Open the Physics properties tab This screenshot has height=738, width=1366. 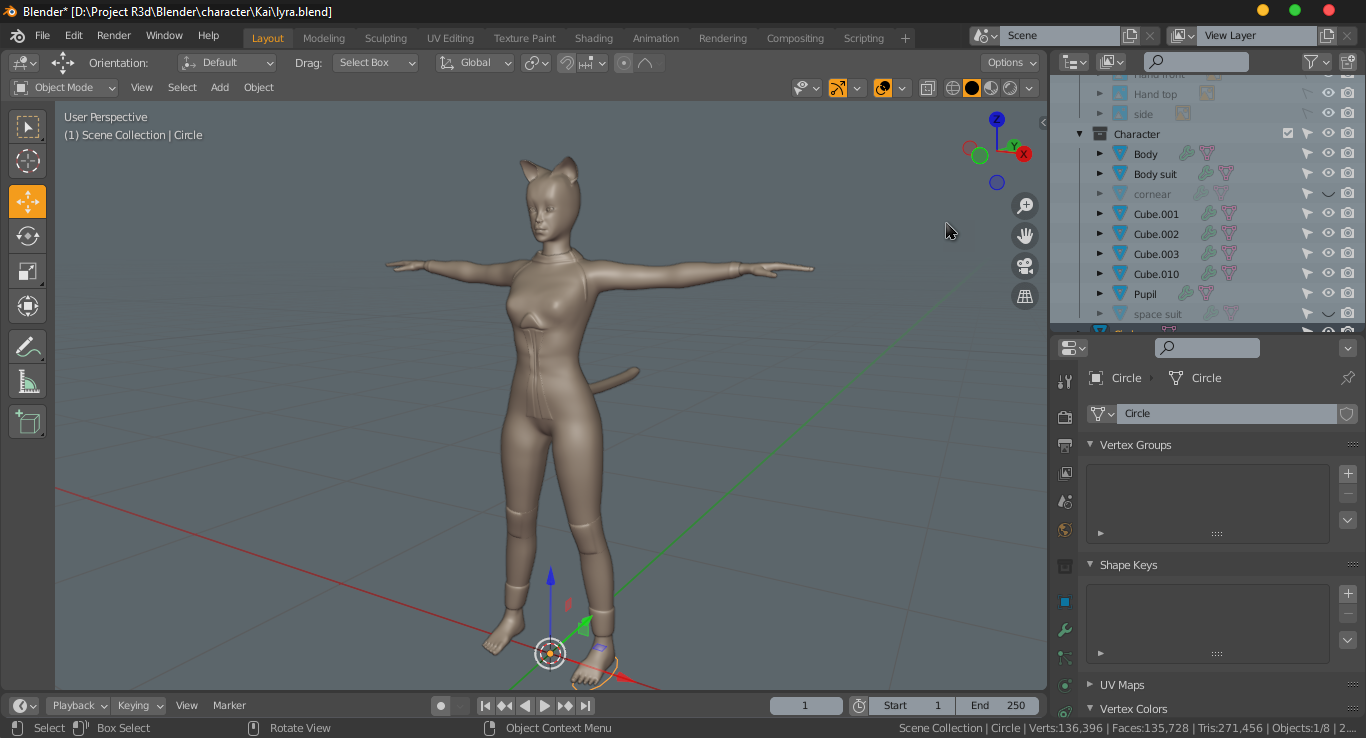pyautogui.click(x=1065, y=686)
